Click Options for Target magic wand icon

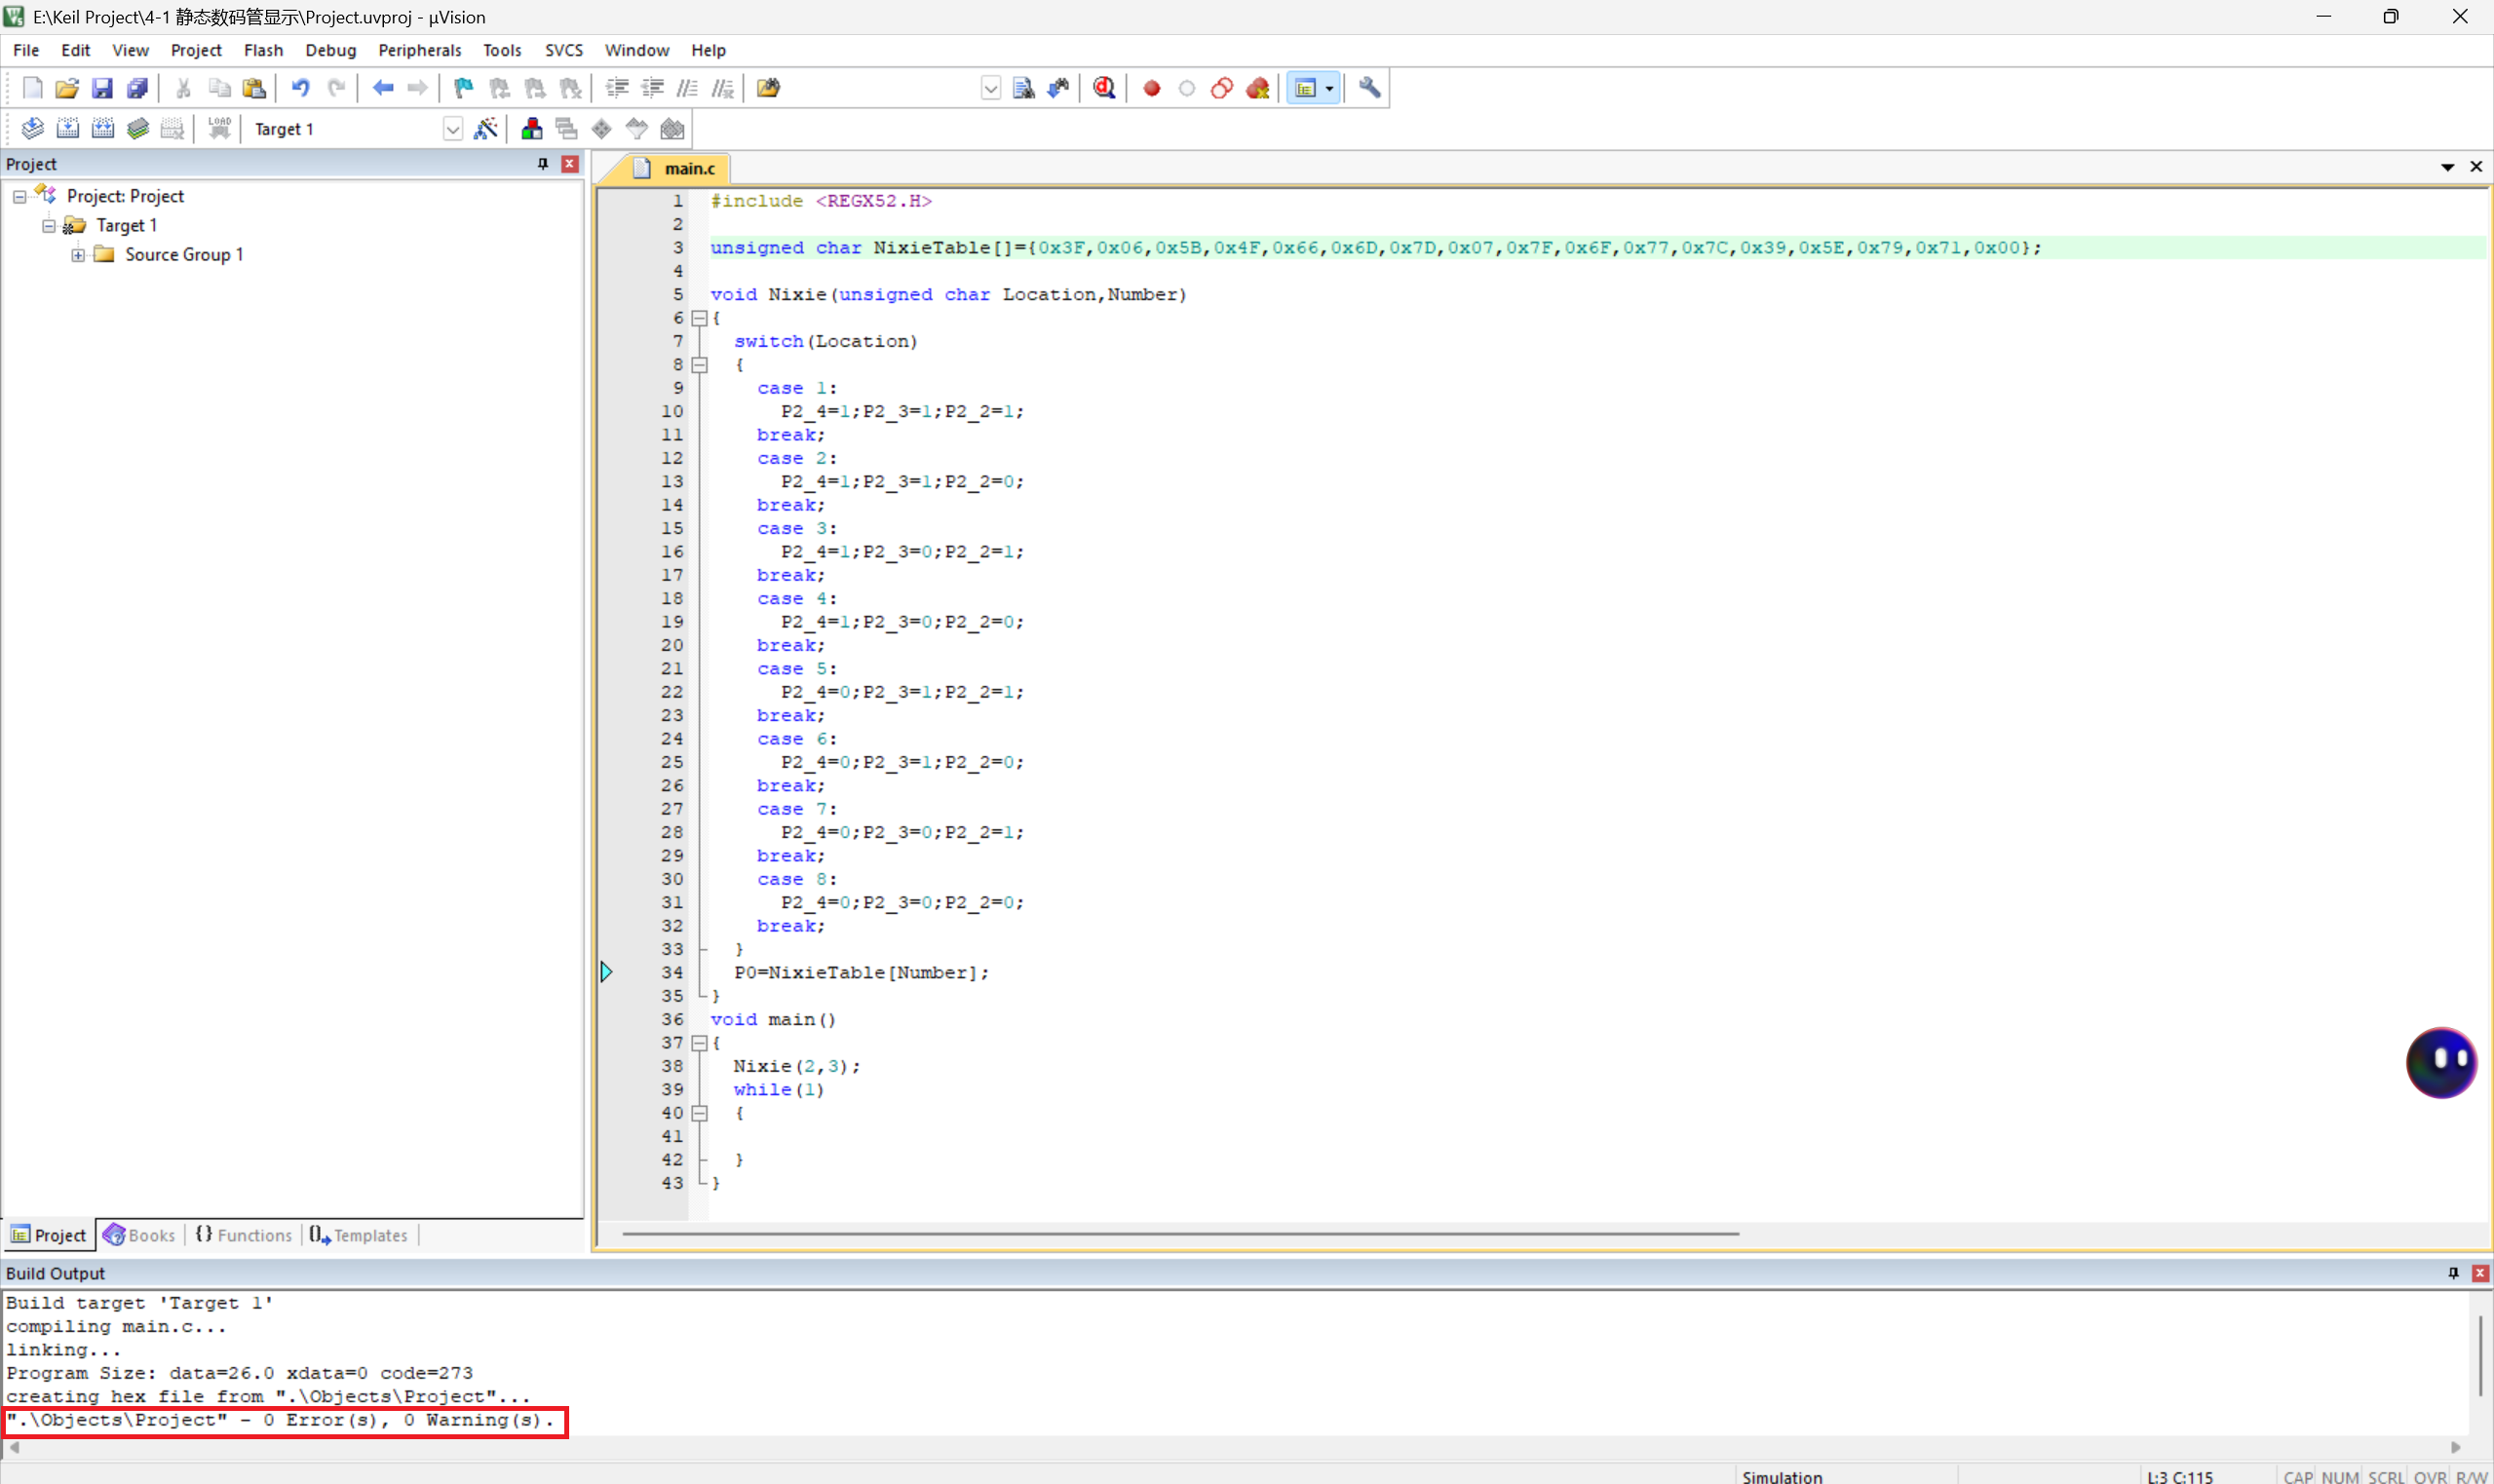click(486, 128)
